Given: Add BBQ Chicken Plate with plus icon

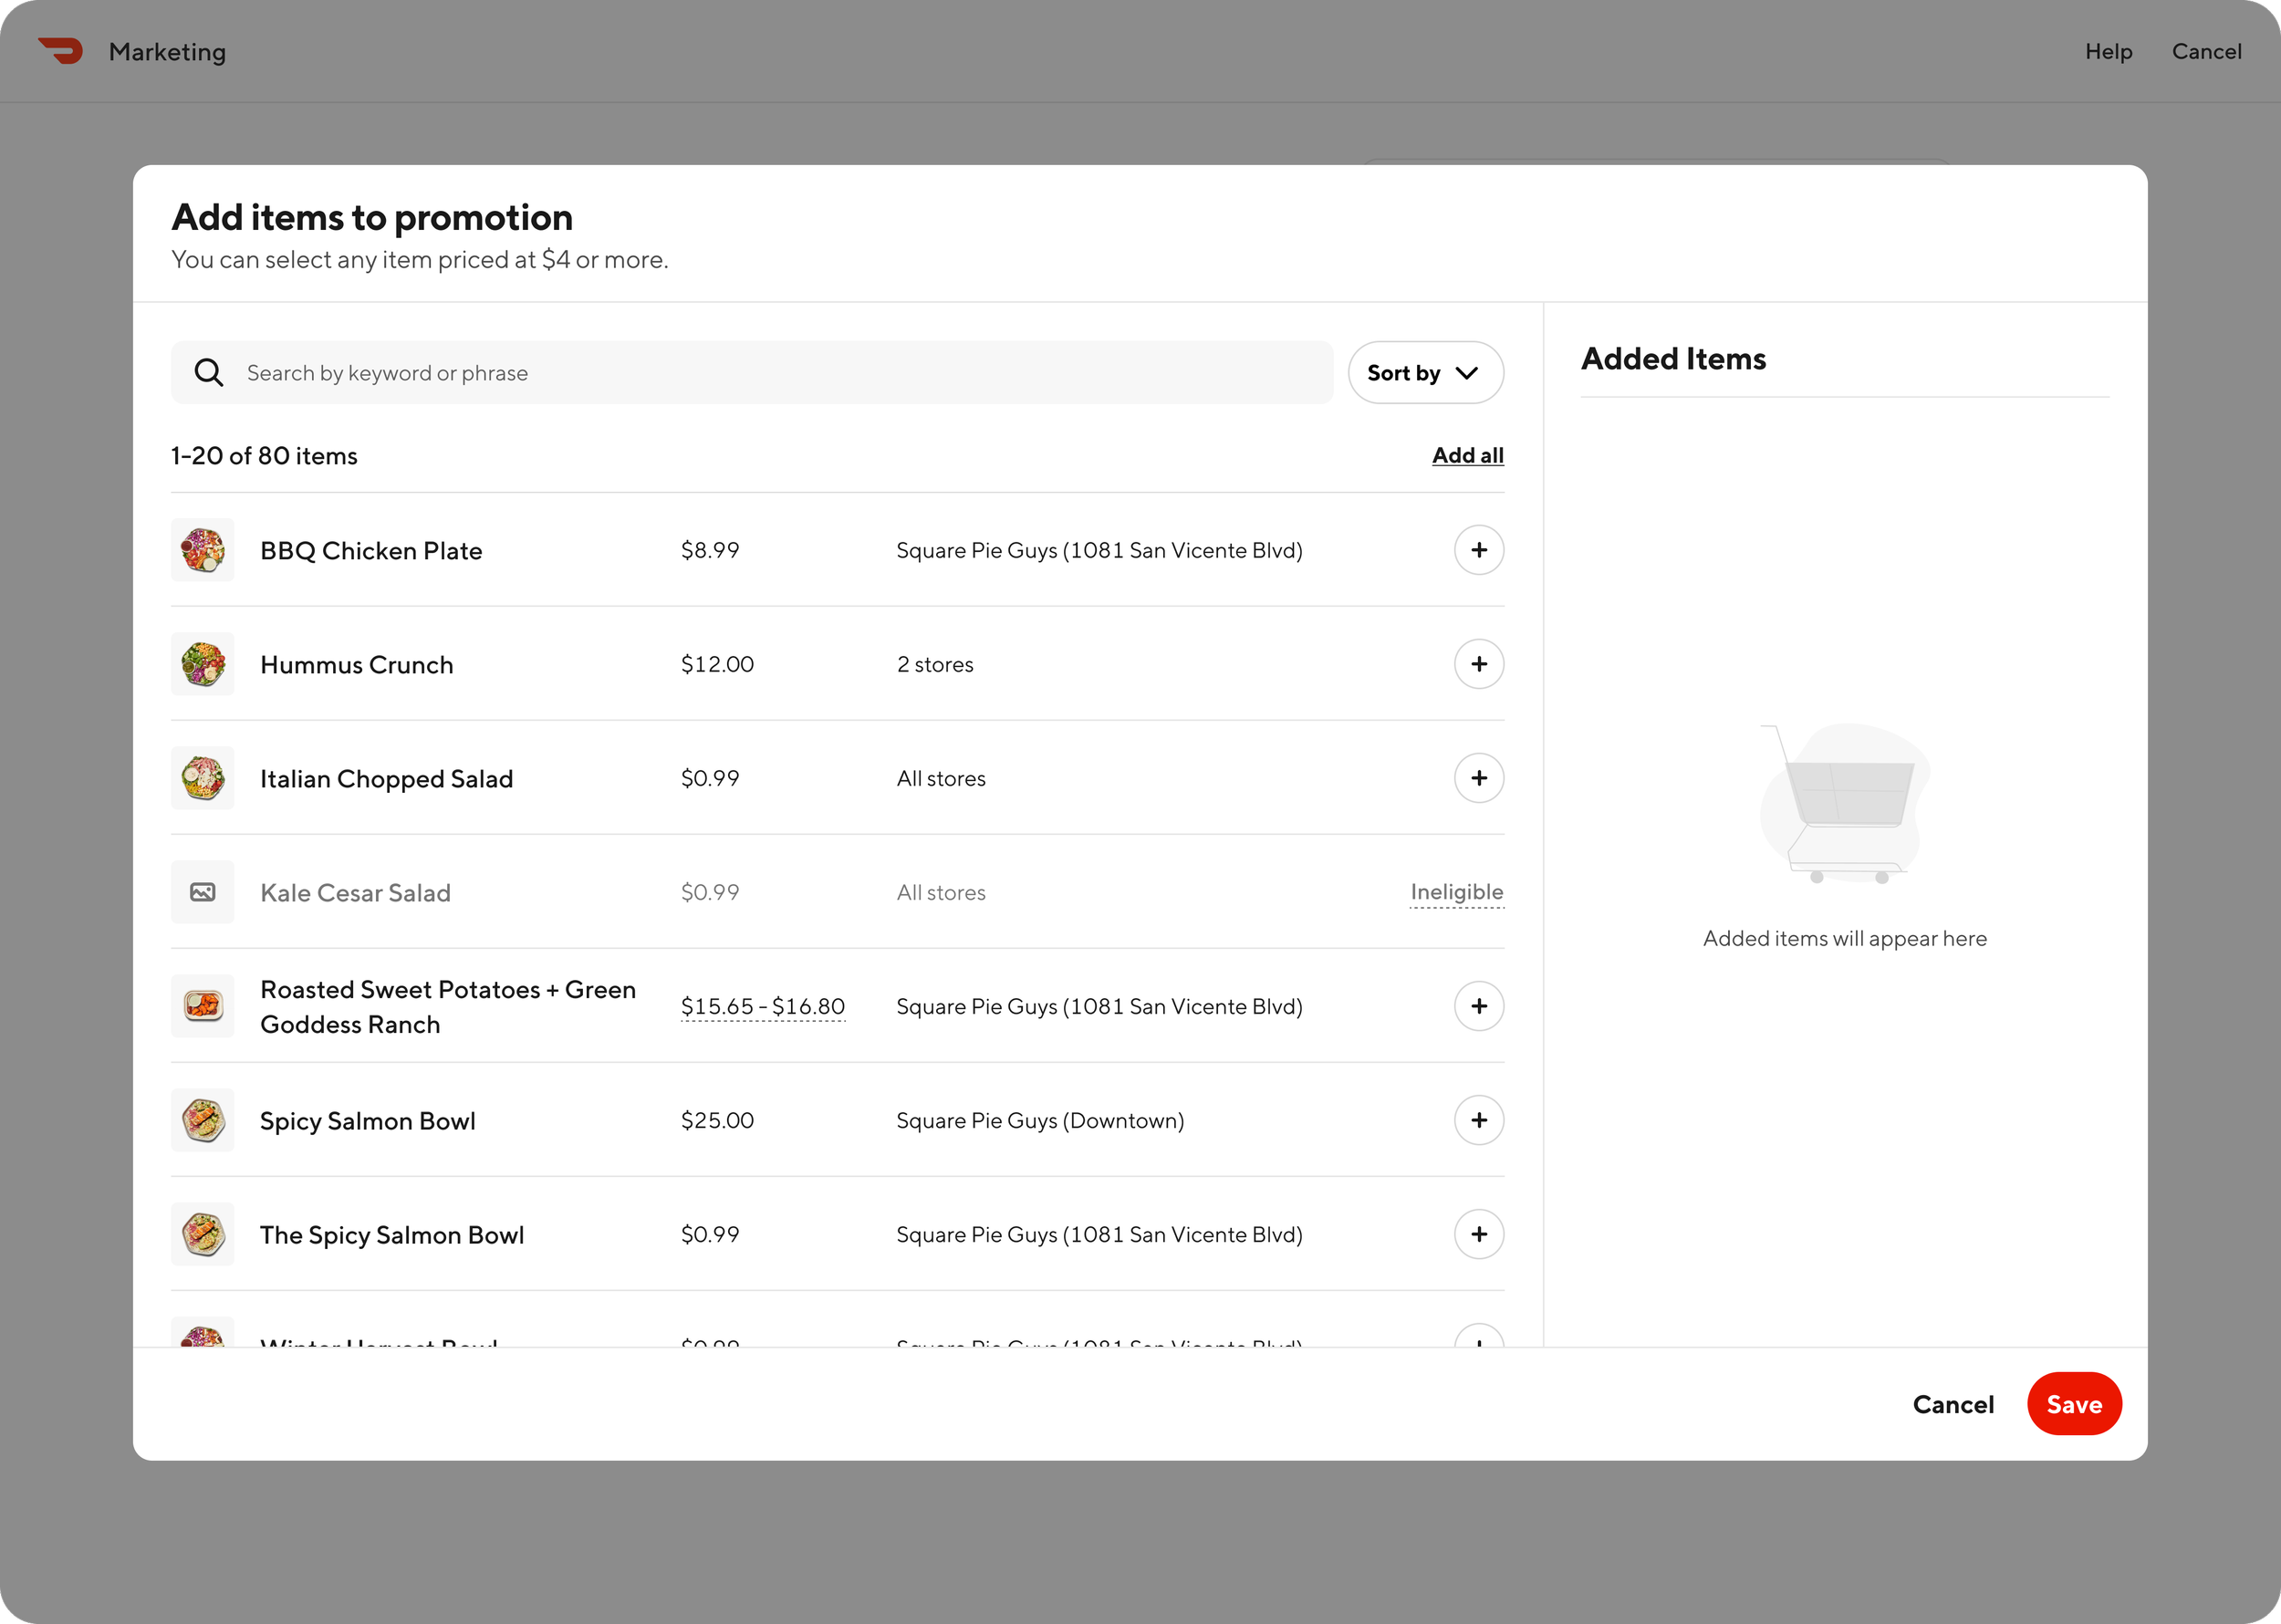Looking at the screenshot, I should [1478, 550].
